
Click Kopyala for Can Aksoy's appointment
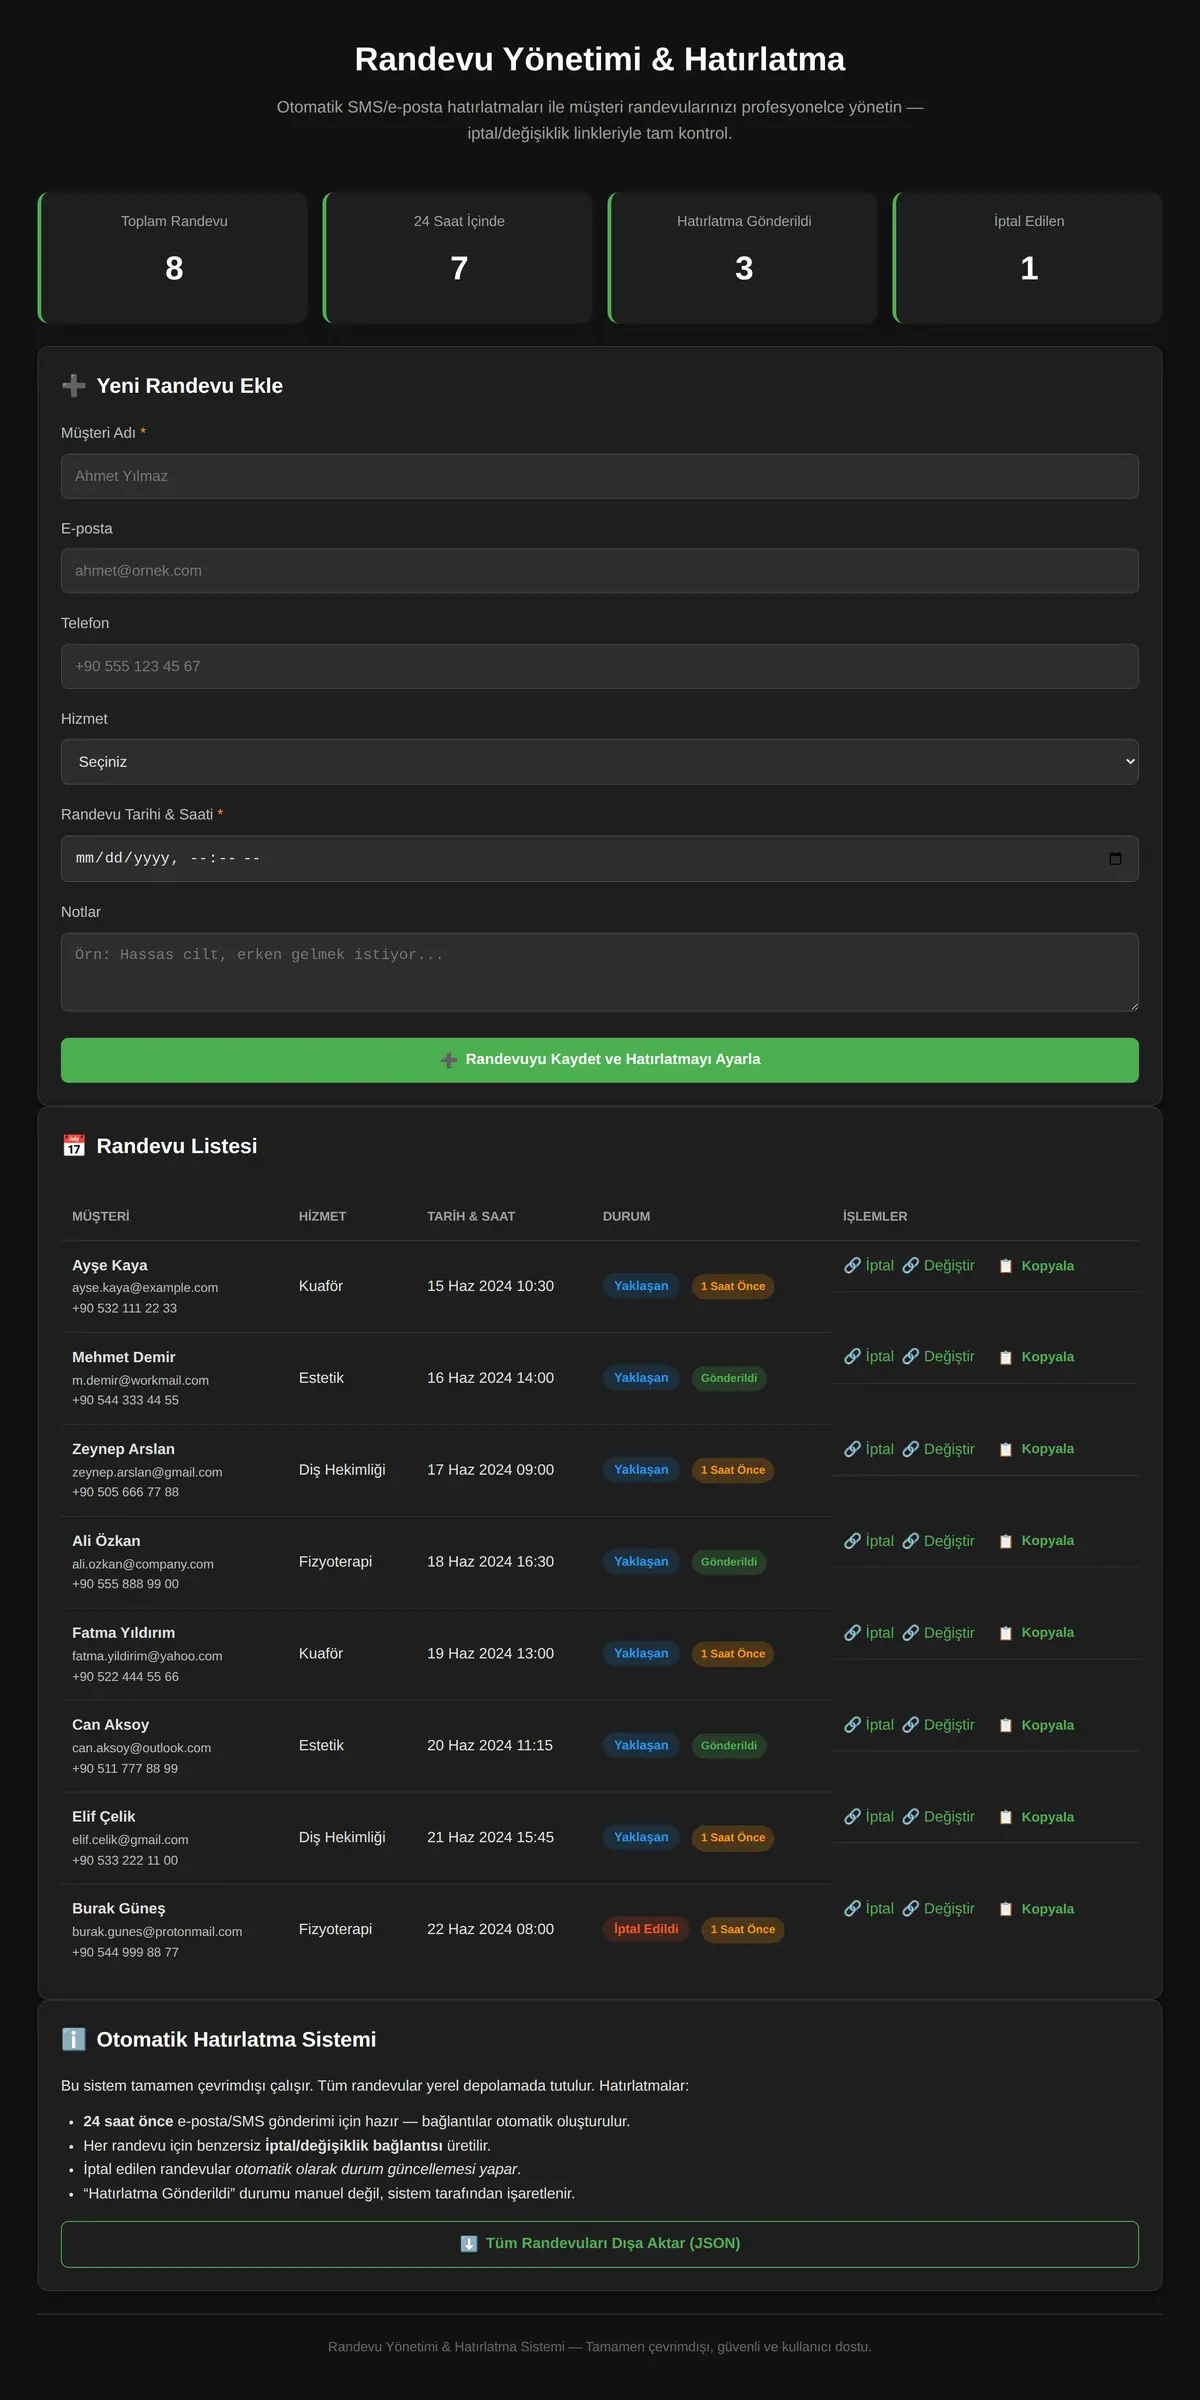pos(1035,1725)
